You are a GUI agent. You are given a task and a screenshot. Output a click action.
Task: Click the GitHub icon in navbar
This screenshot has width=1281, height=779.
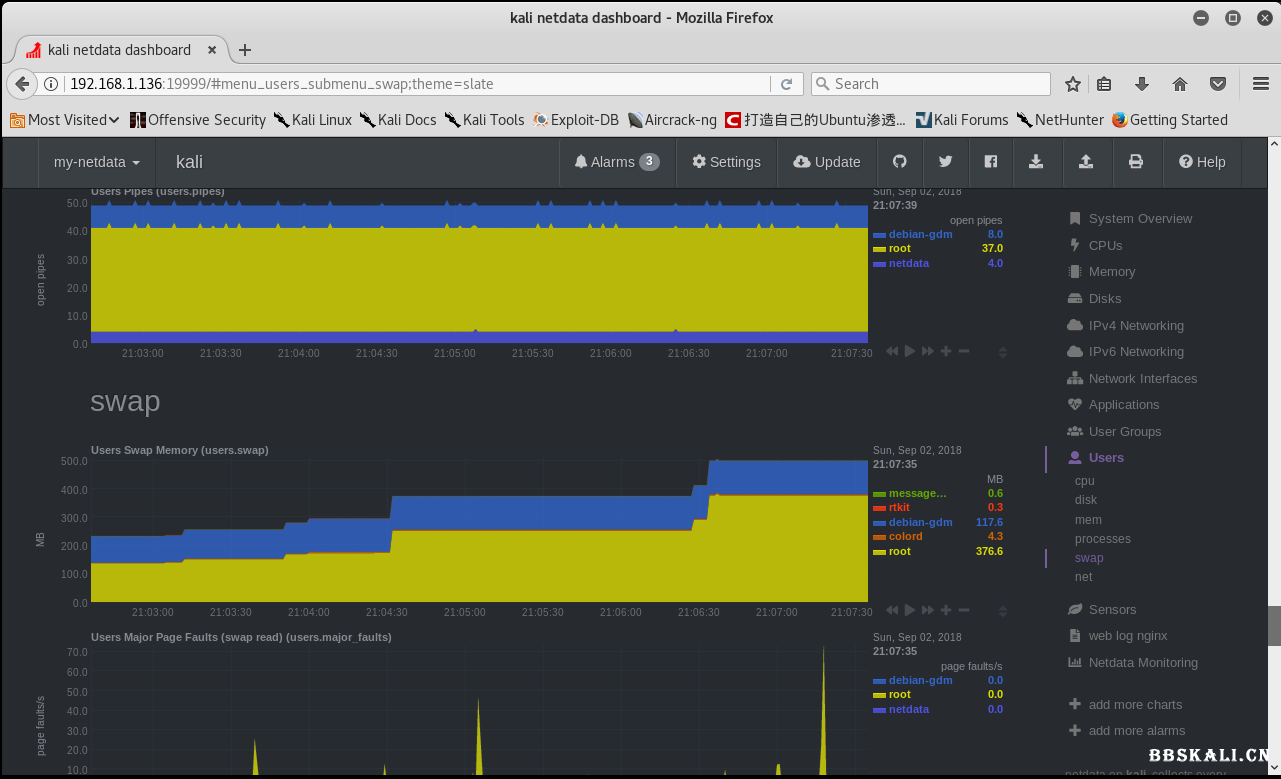coord(899,162)
